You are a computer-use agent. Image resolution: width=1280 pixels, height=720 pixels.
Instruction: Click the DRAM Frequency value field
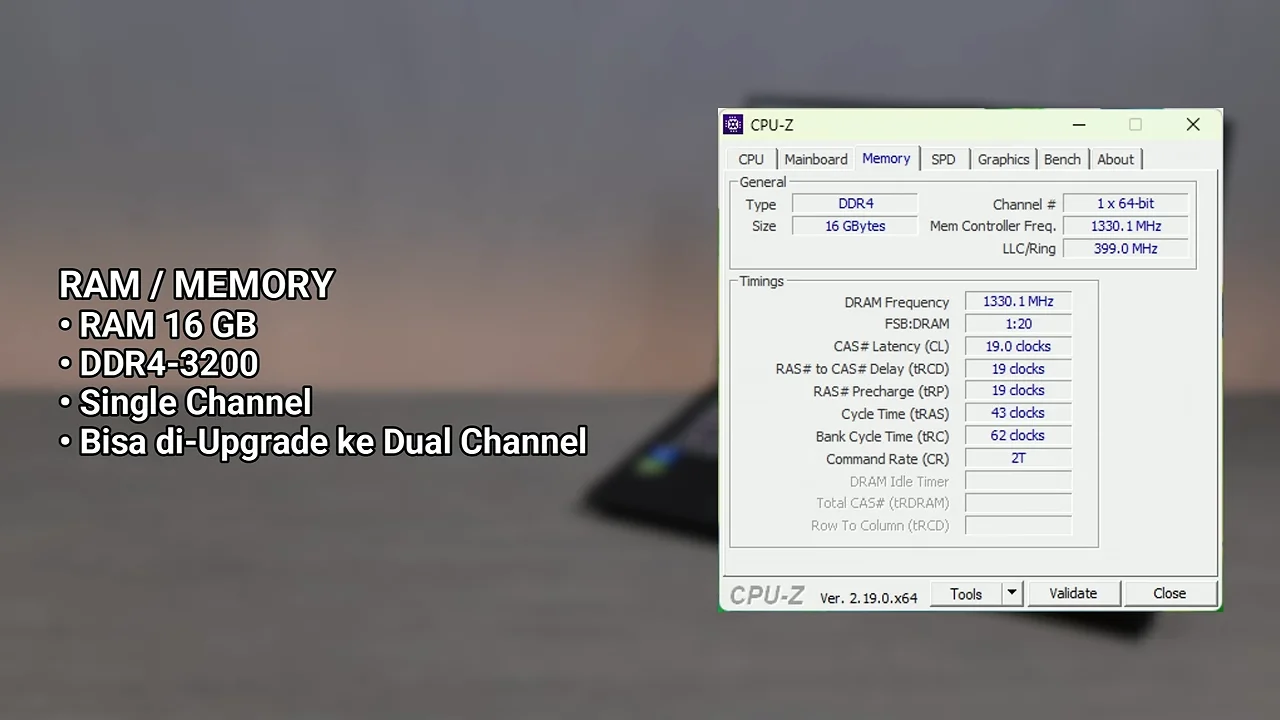1018,301
